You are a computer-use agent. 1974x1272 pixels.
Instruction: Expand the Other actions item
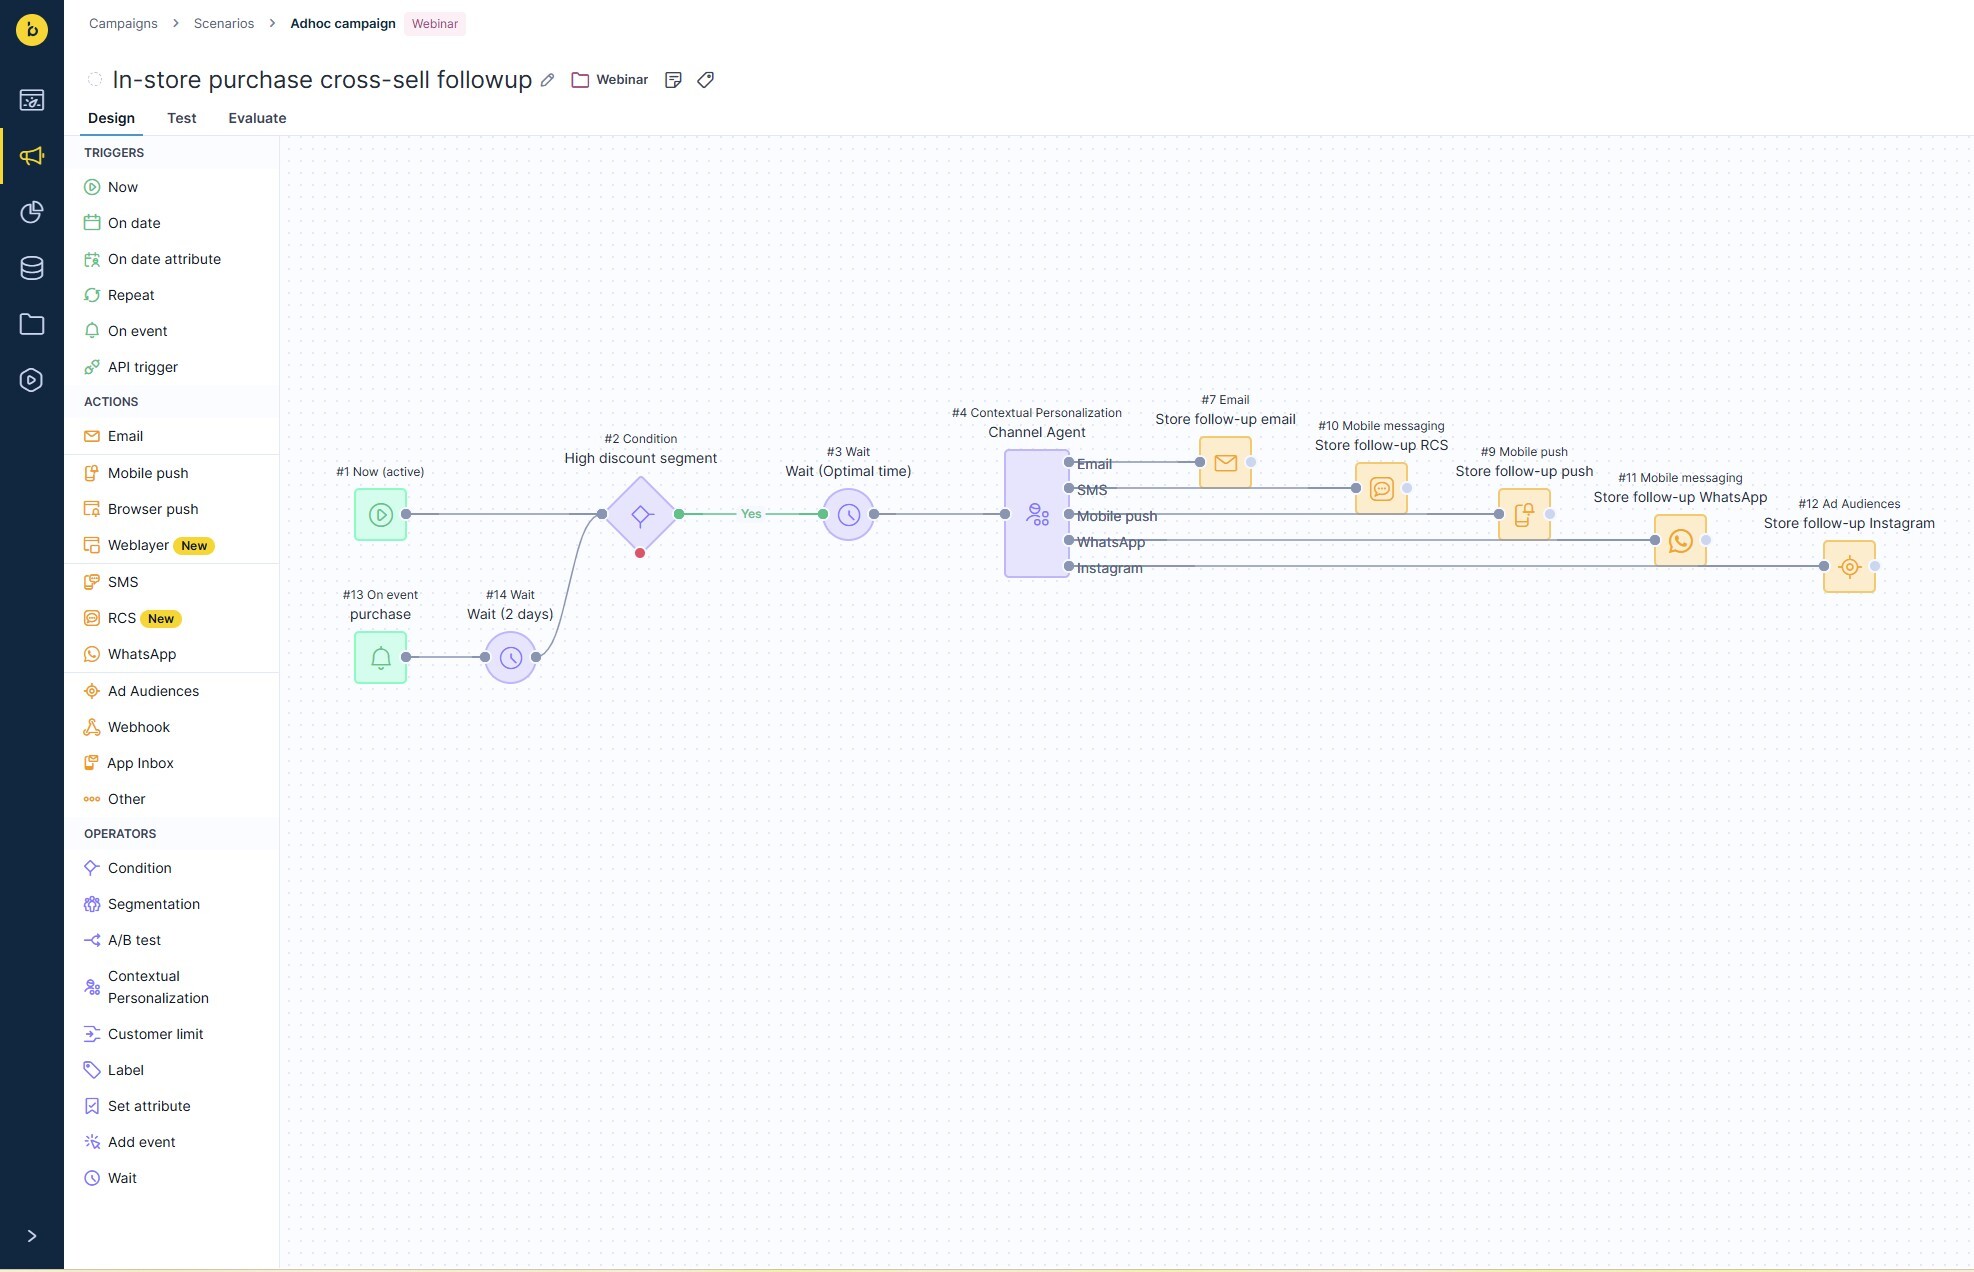pyautogui.click(x=127, y=799)
